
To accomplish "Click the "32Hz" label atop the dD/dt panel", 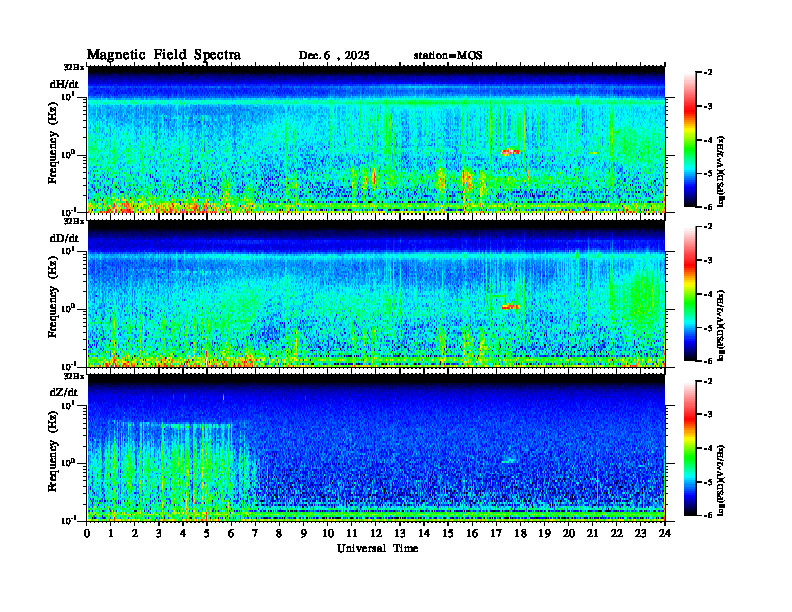I will (x=74, y=221).
